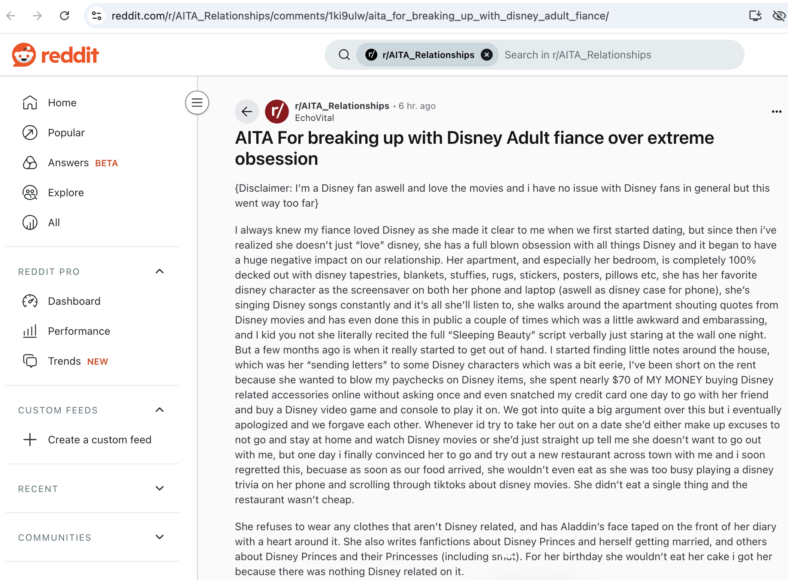Click the '6 hr. ago' timestamp

coord(417,106)
